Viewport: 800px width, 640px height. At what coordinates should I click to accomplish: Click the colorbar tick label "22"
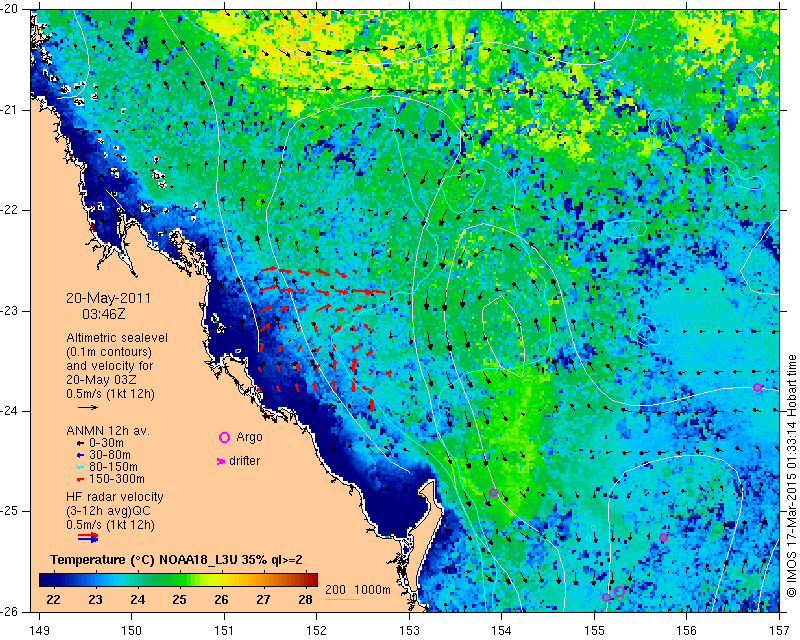tap(53, 600)
